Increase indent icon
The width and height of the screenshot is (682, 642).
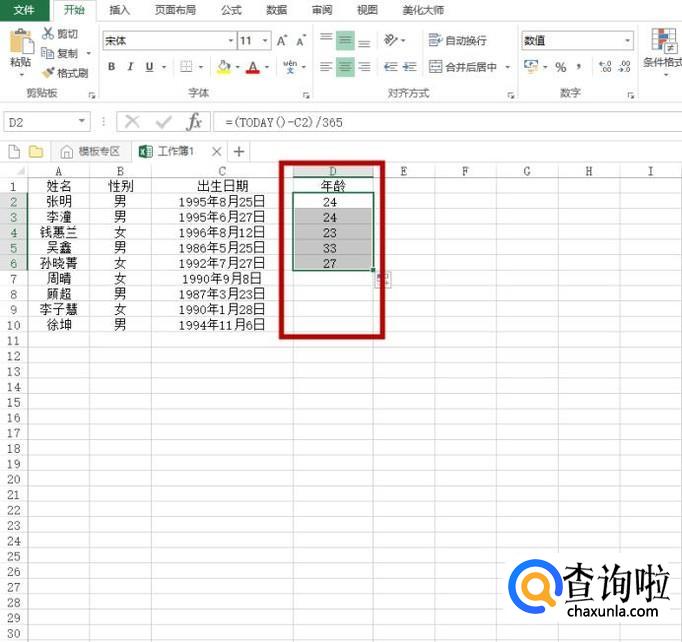409,67
